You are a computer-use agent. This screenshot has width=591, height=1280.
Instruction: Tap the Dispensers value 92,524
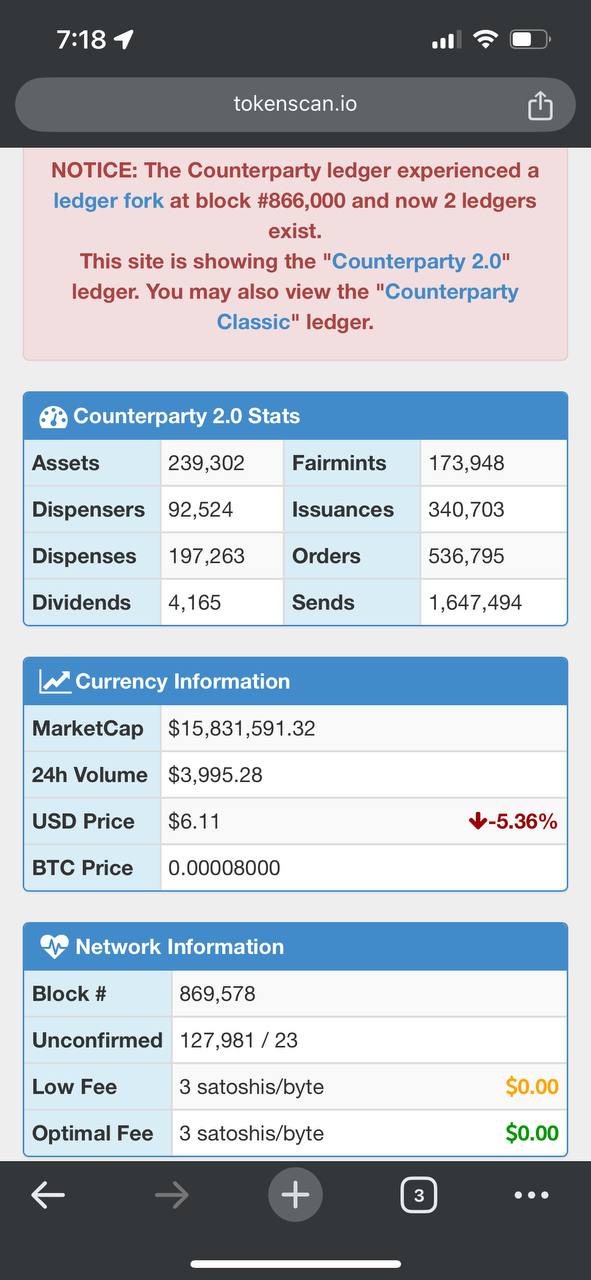click(201, 510)
